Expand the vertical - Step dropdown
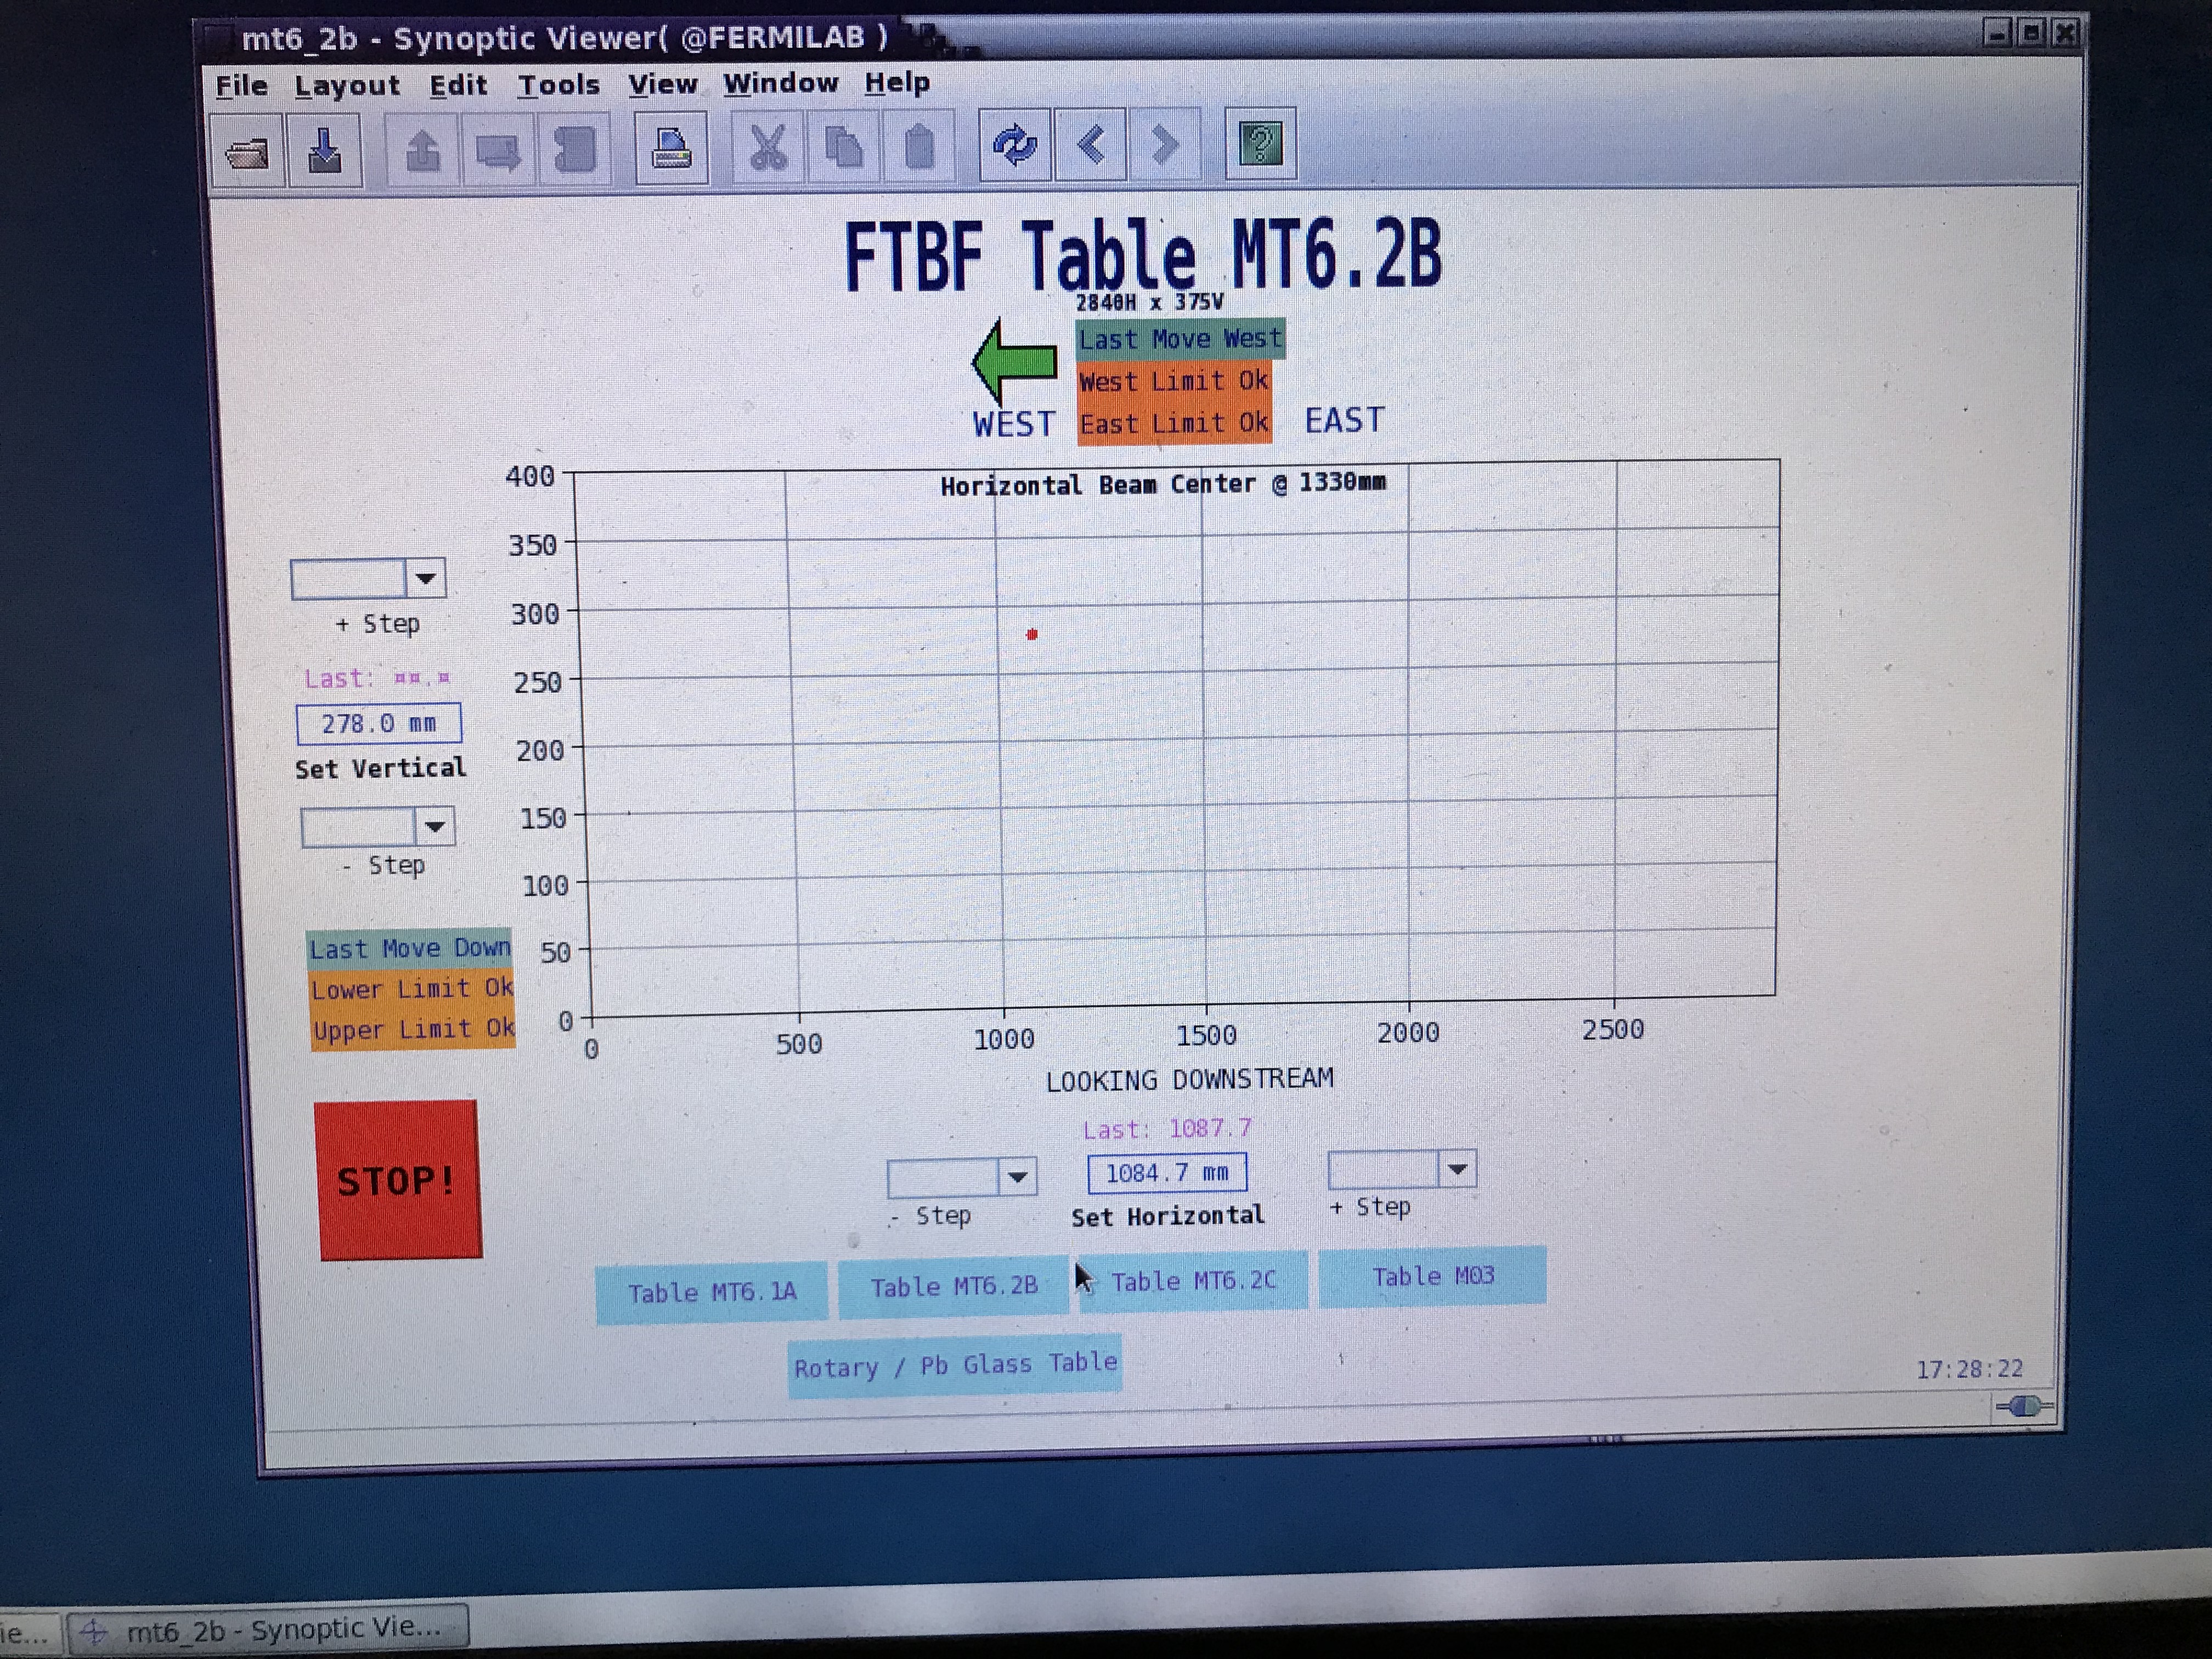The image size is (2212, 1659). (435, 827)
